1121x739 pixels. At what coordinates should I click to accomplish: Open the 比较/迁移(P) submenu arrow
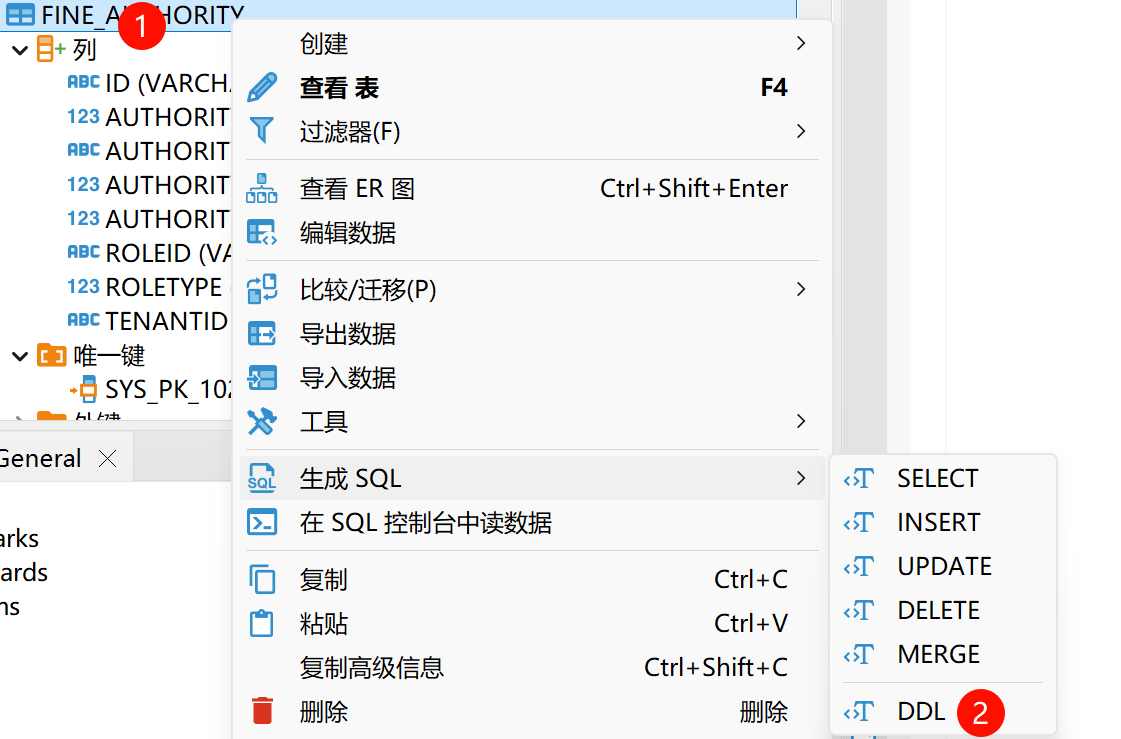pos(800,289)
